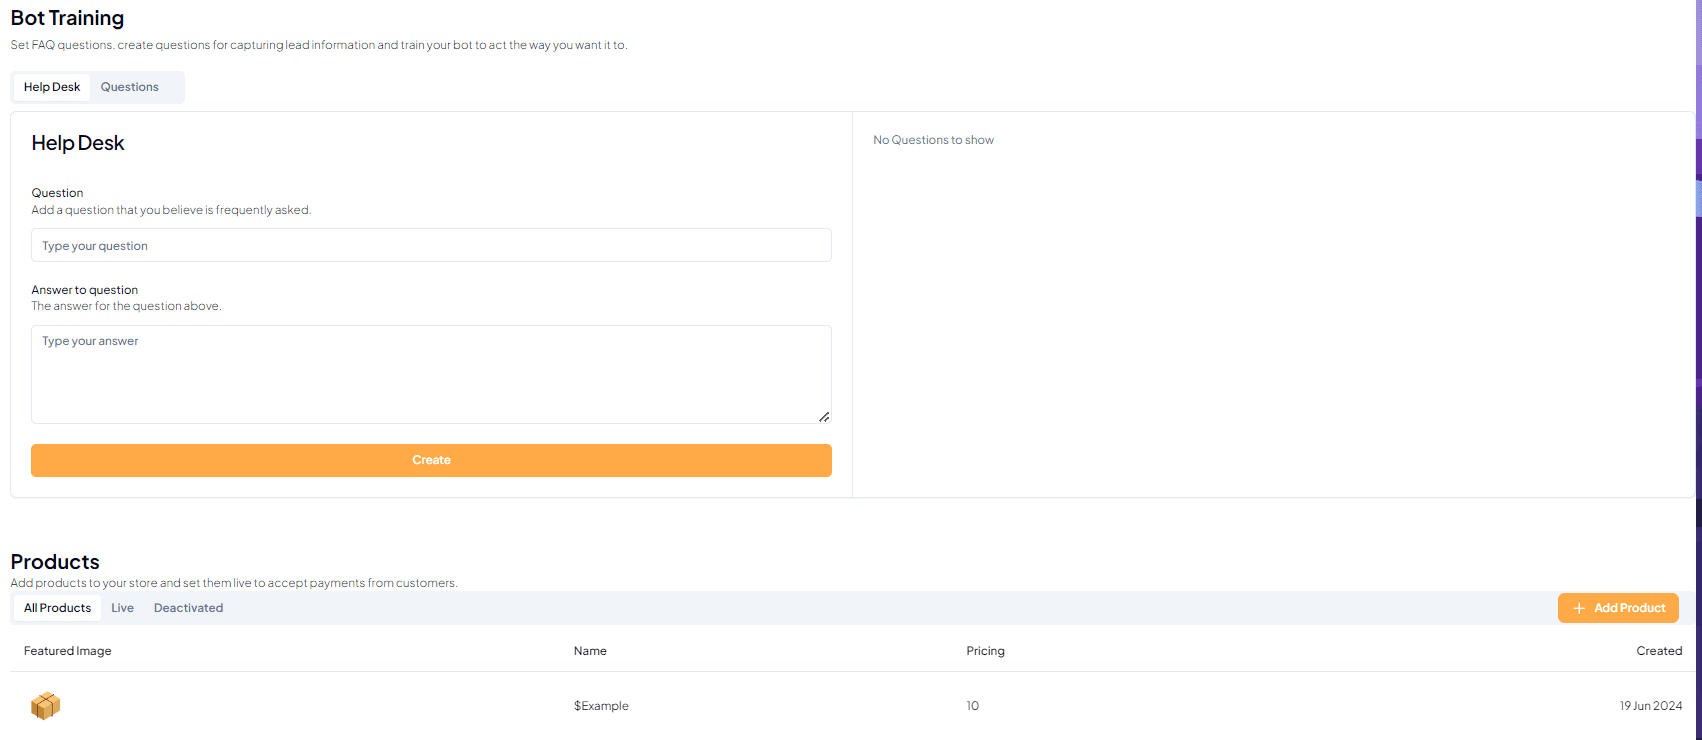Select the '$Example' product name
1702x740 pixels.
601,706
